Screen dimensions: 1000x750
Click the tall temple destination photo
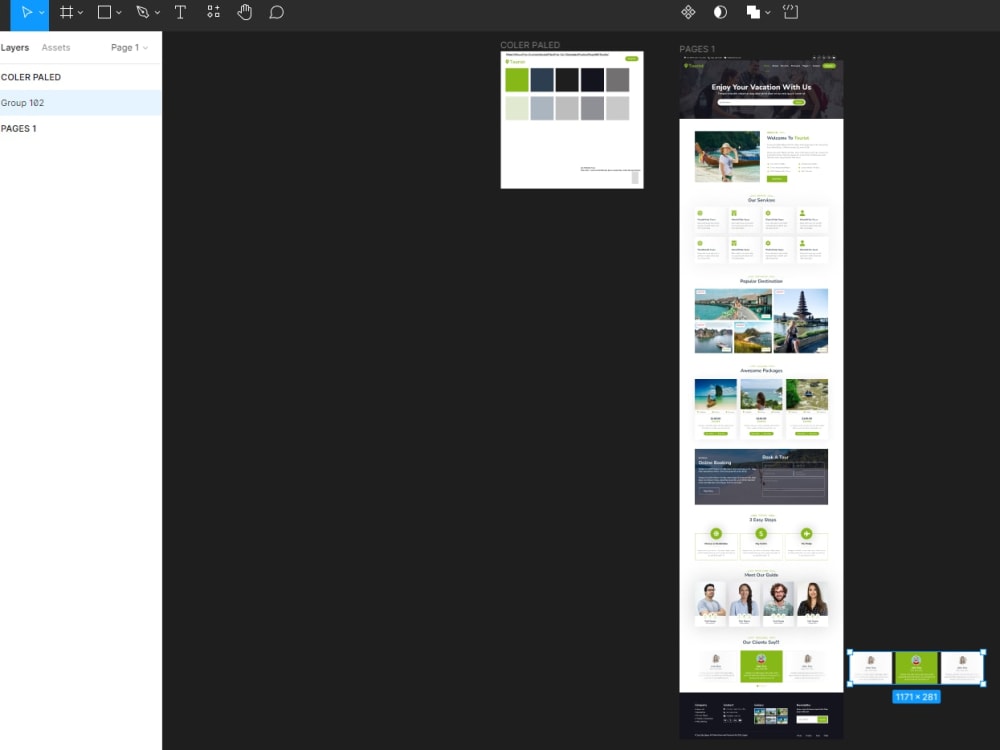pos(801,321)
